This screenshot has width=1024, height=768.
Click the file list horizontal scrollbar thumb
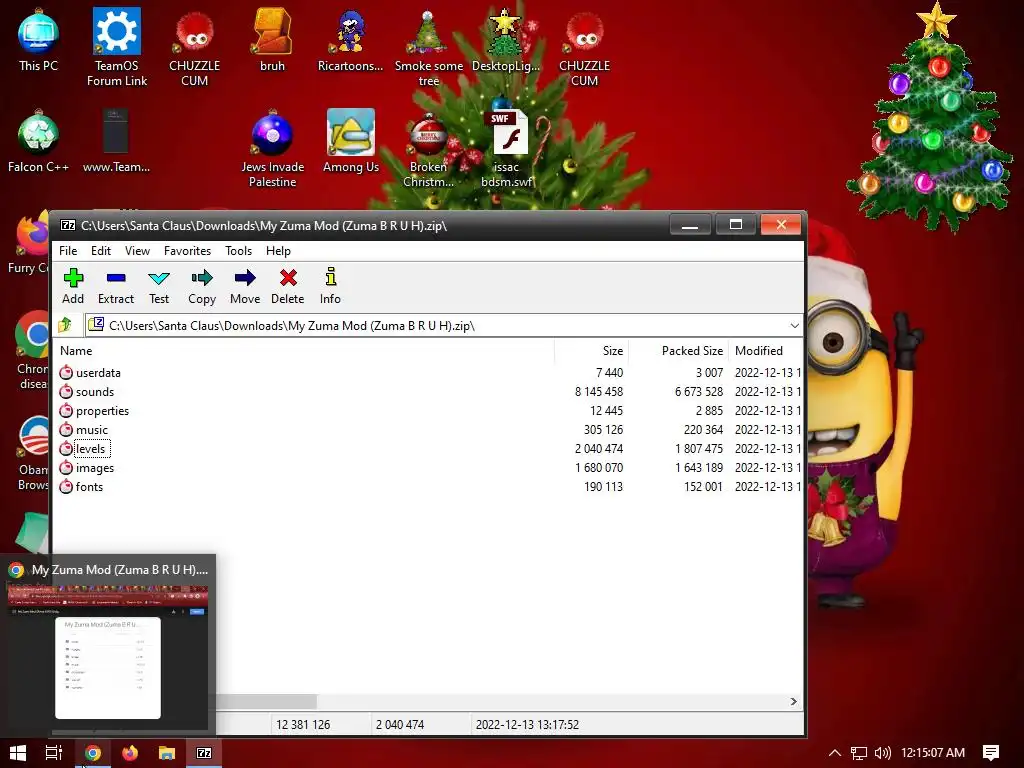coord(266,701)
